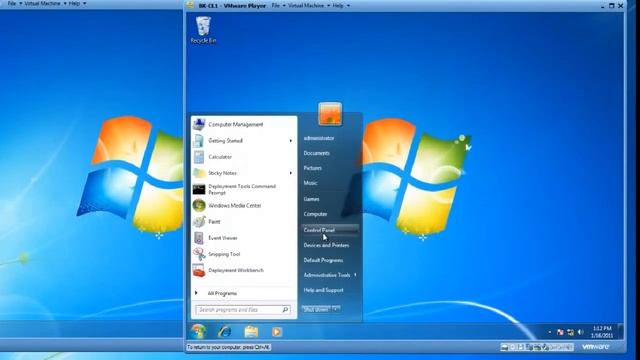Click the user account picture
Image resolution: width=640 pixels, height=360 pixels.
coord(330,114)
